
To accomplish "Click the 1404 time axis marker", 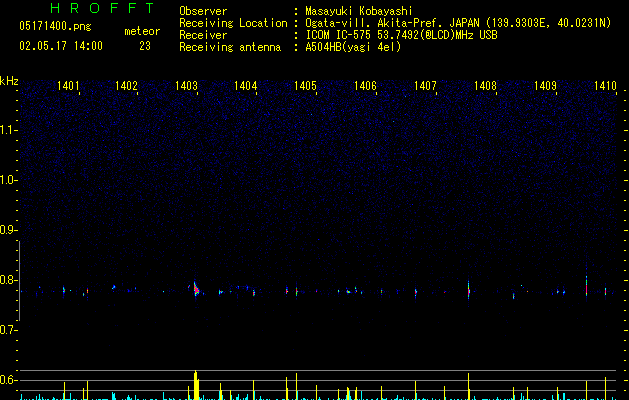I will (246, 86).
